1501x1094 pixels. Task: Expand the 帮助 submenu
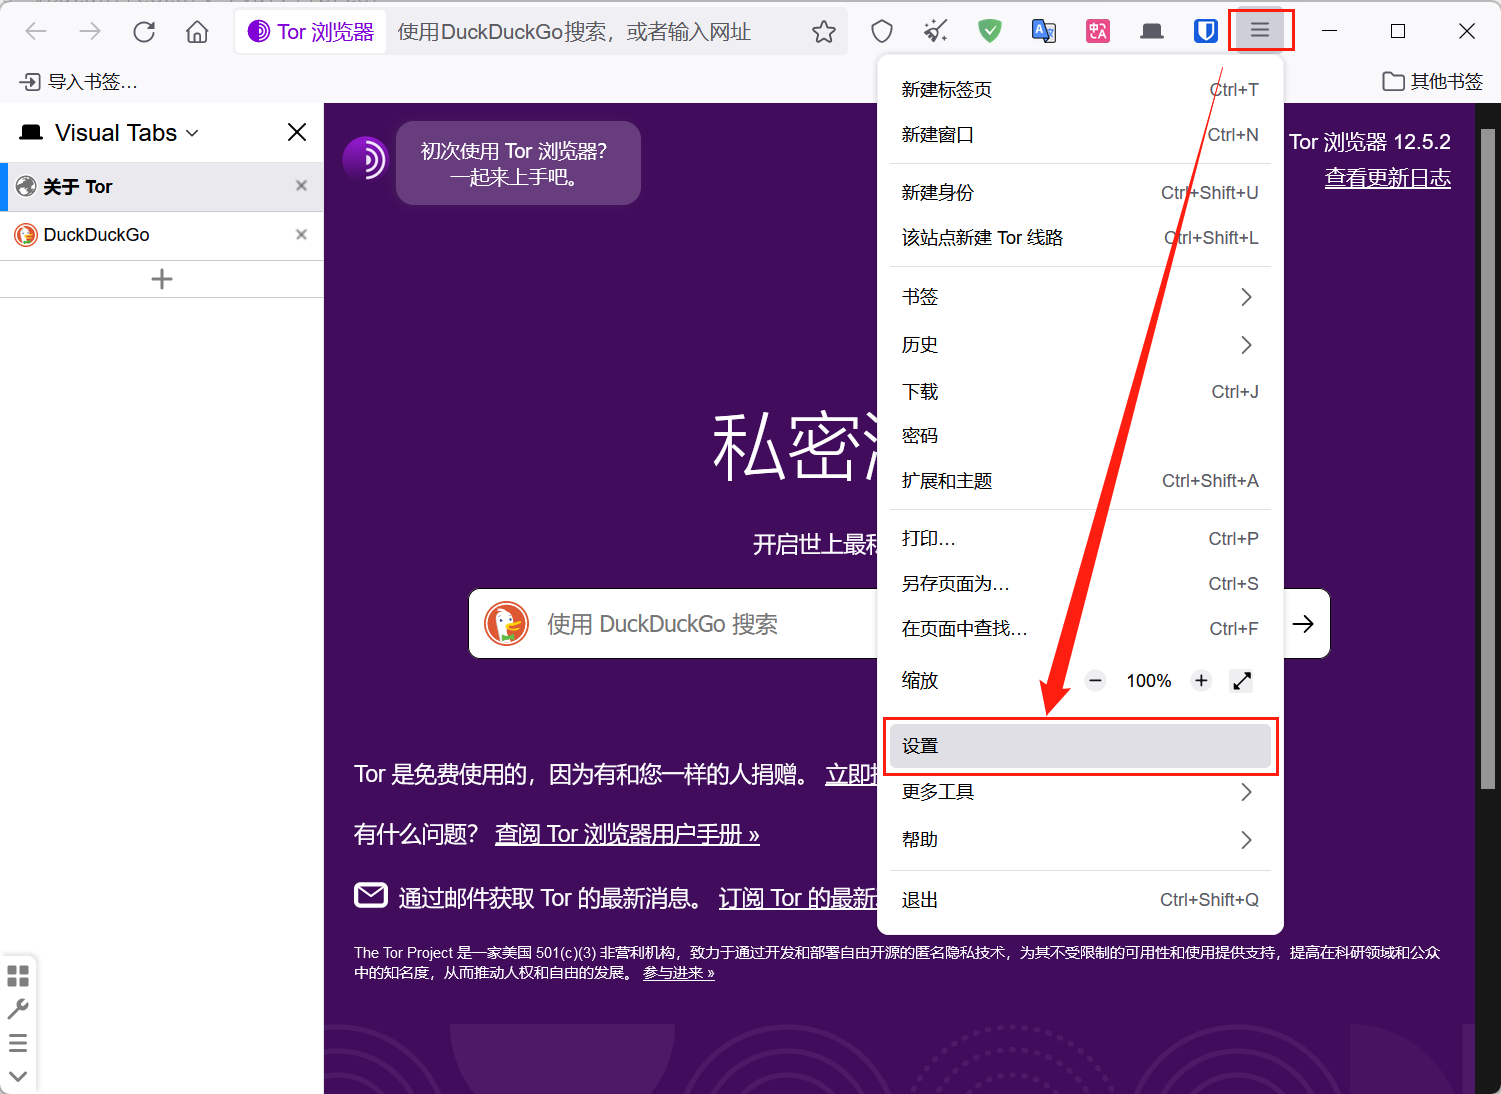click(1080, 840)
